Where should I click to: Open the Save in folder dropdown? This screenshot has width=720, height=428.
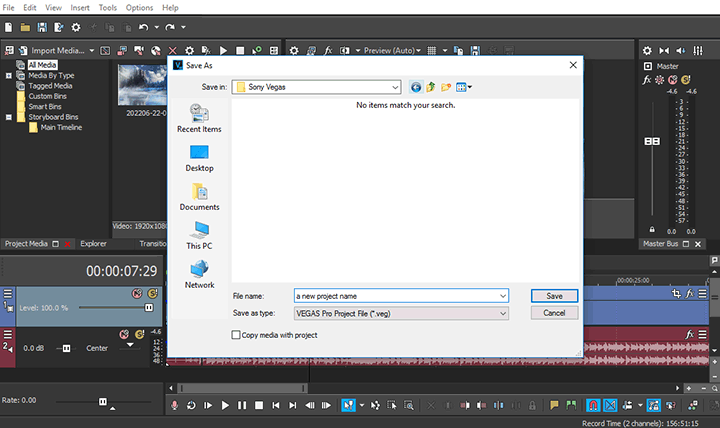[395, 88]
